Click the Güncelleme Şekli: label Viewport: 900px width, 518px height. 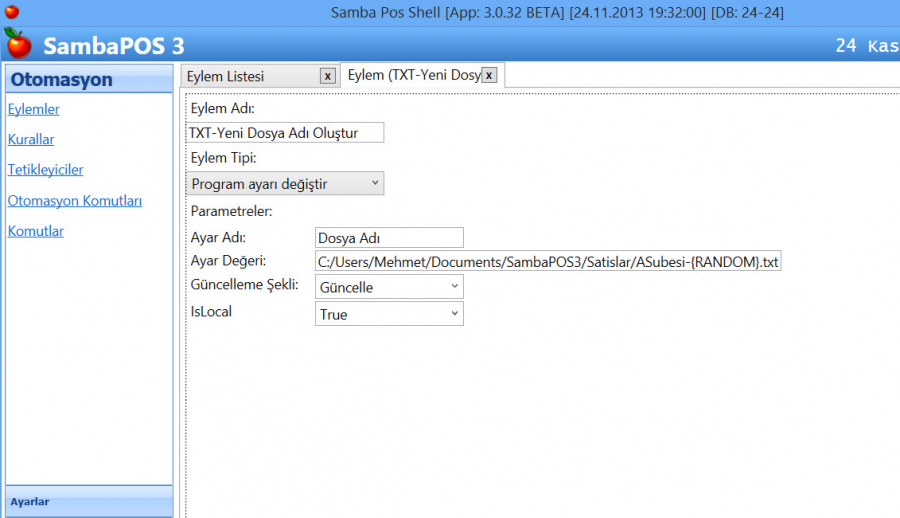245,285
